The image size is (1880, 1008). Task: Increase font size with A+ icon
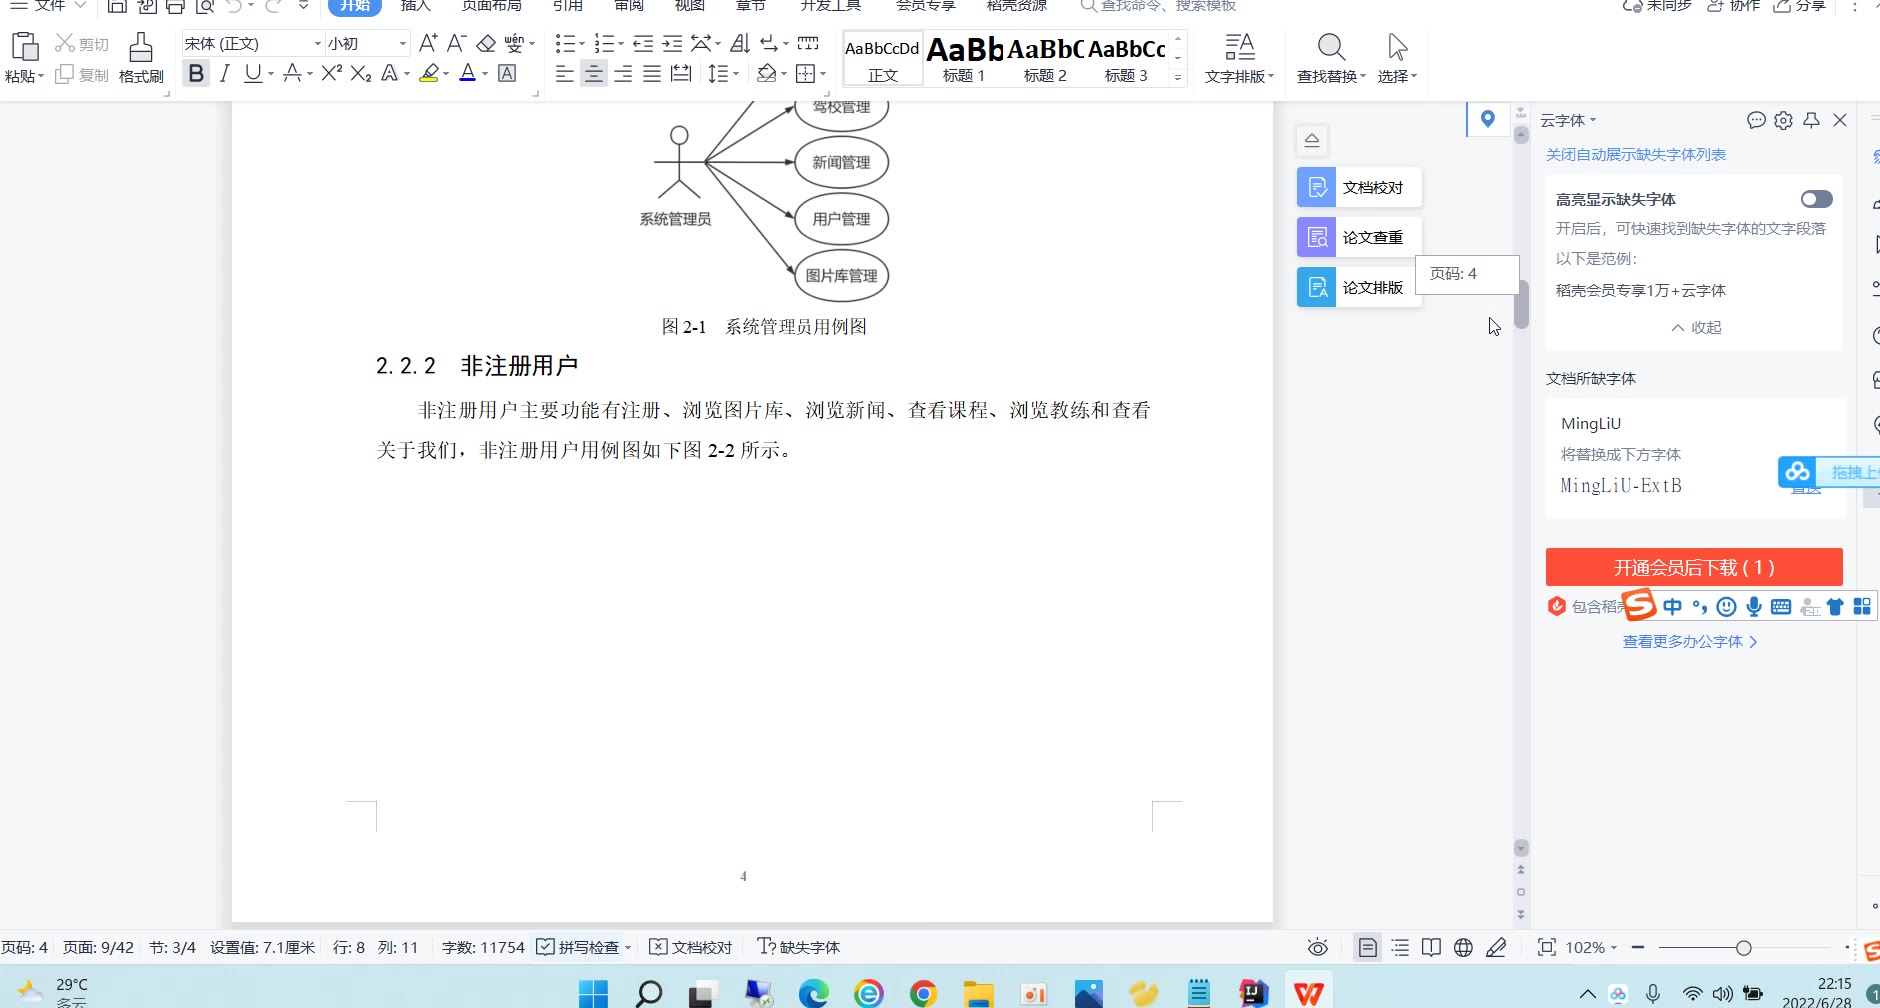(428, 43)
